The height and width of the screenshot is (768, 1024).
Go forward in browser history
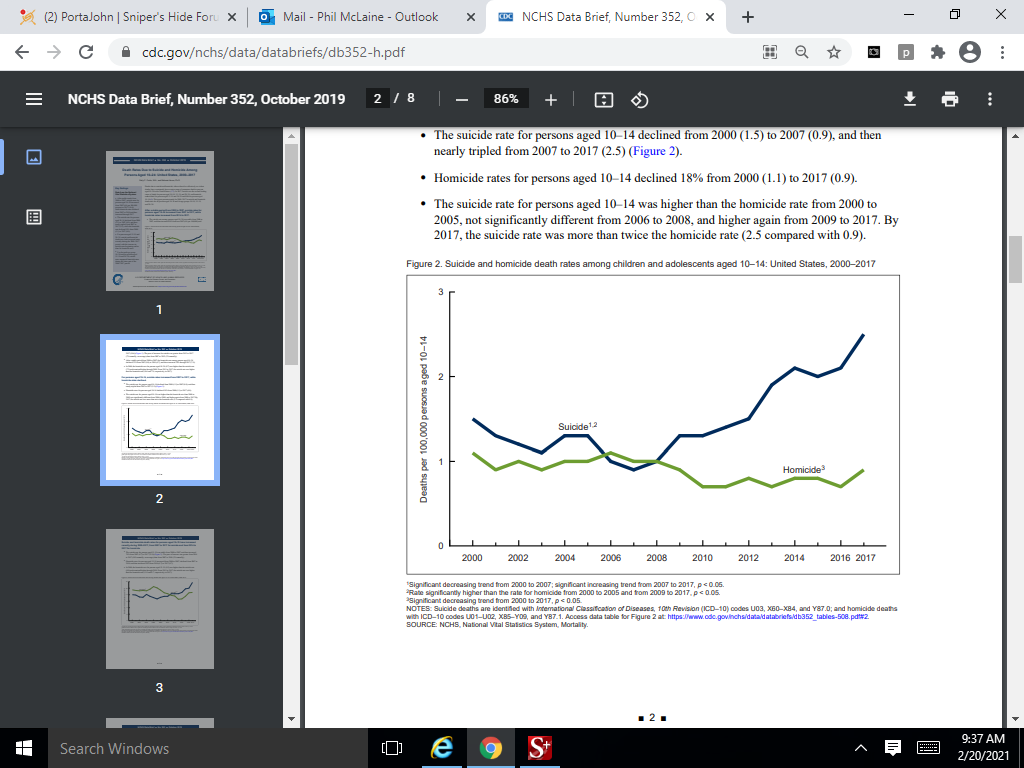(x=54, y=52)
